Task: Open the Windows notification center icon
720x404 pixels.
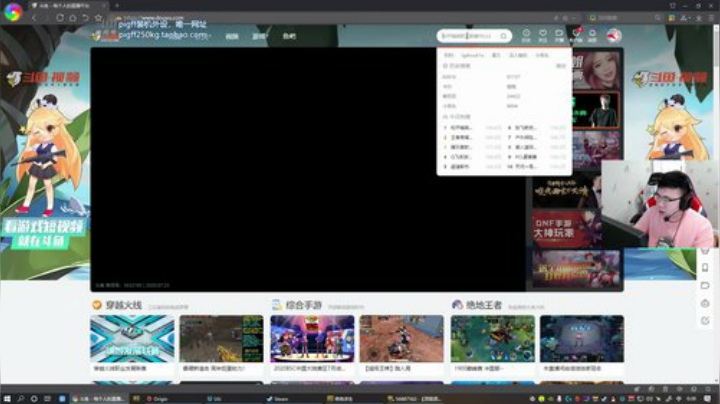Action: [708, 398]
